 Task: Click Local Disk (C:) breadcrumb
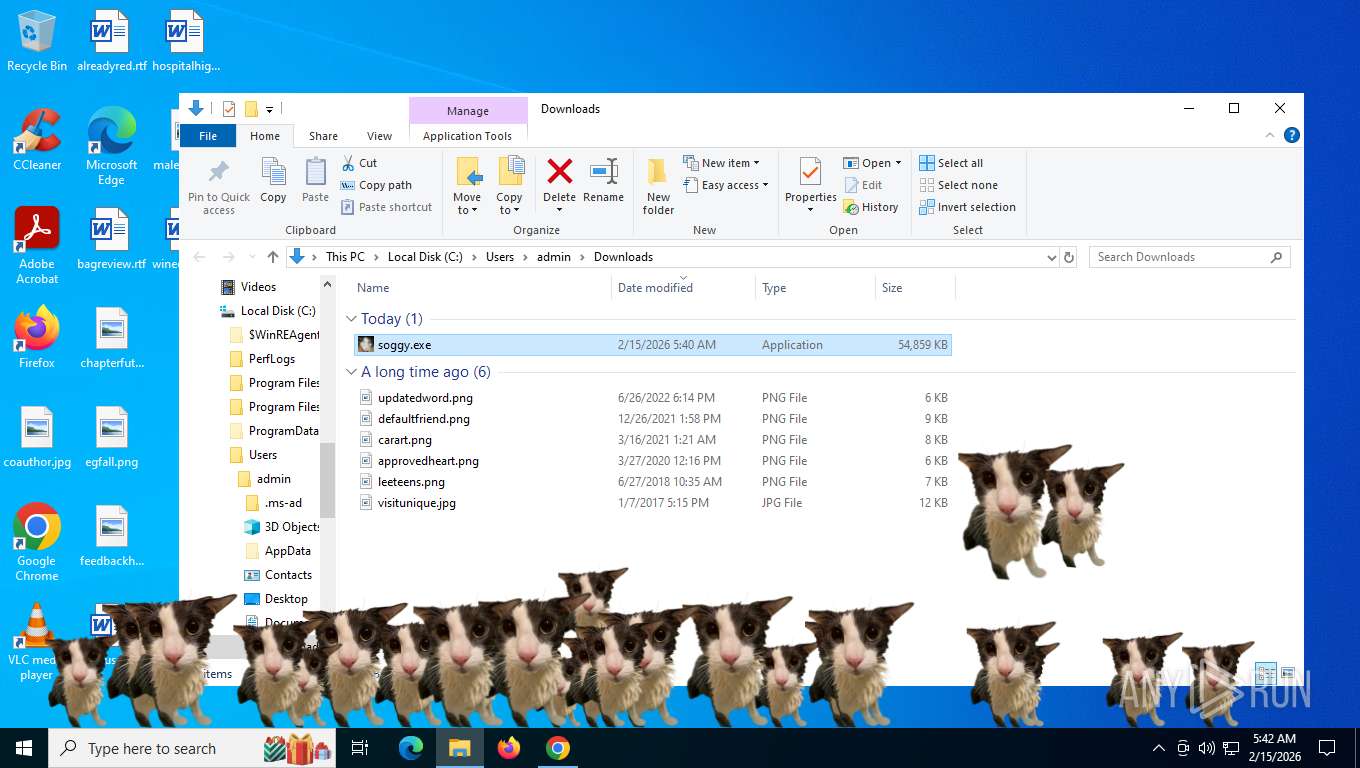tap(425, 257)
